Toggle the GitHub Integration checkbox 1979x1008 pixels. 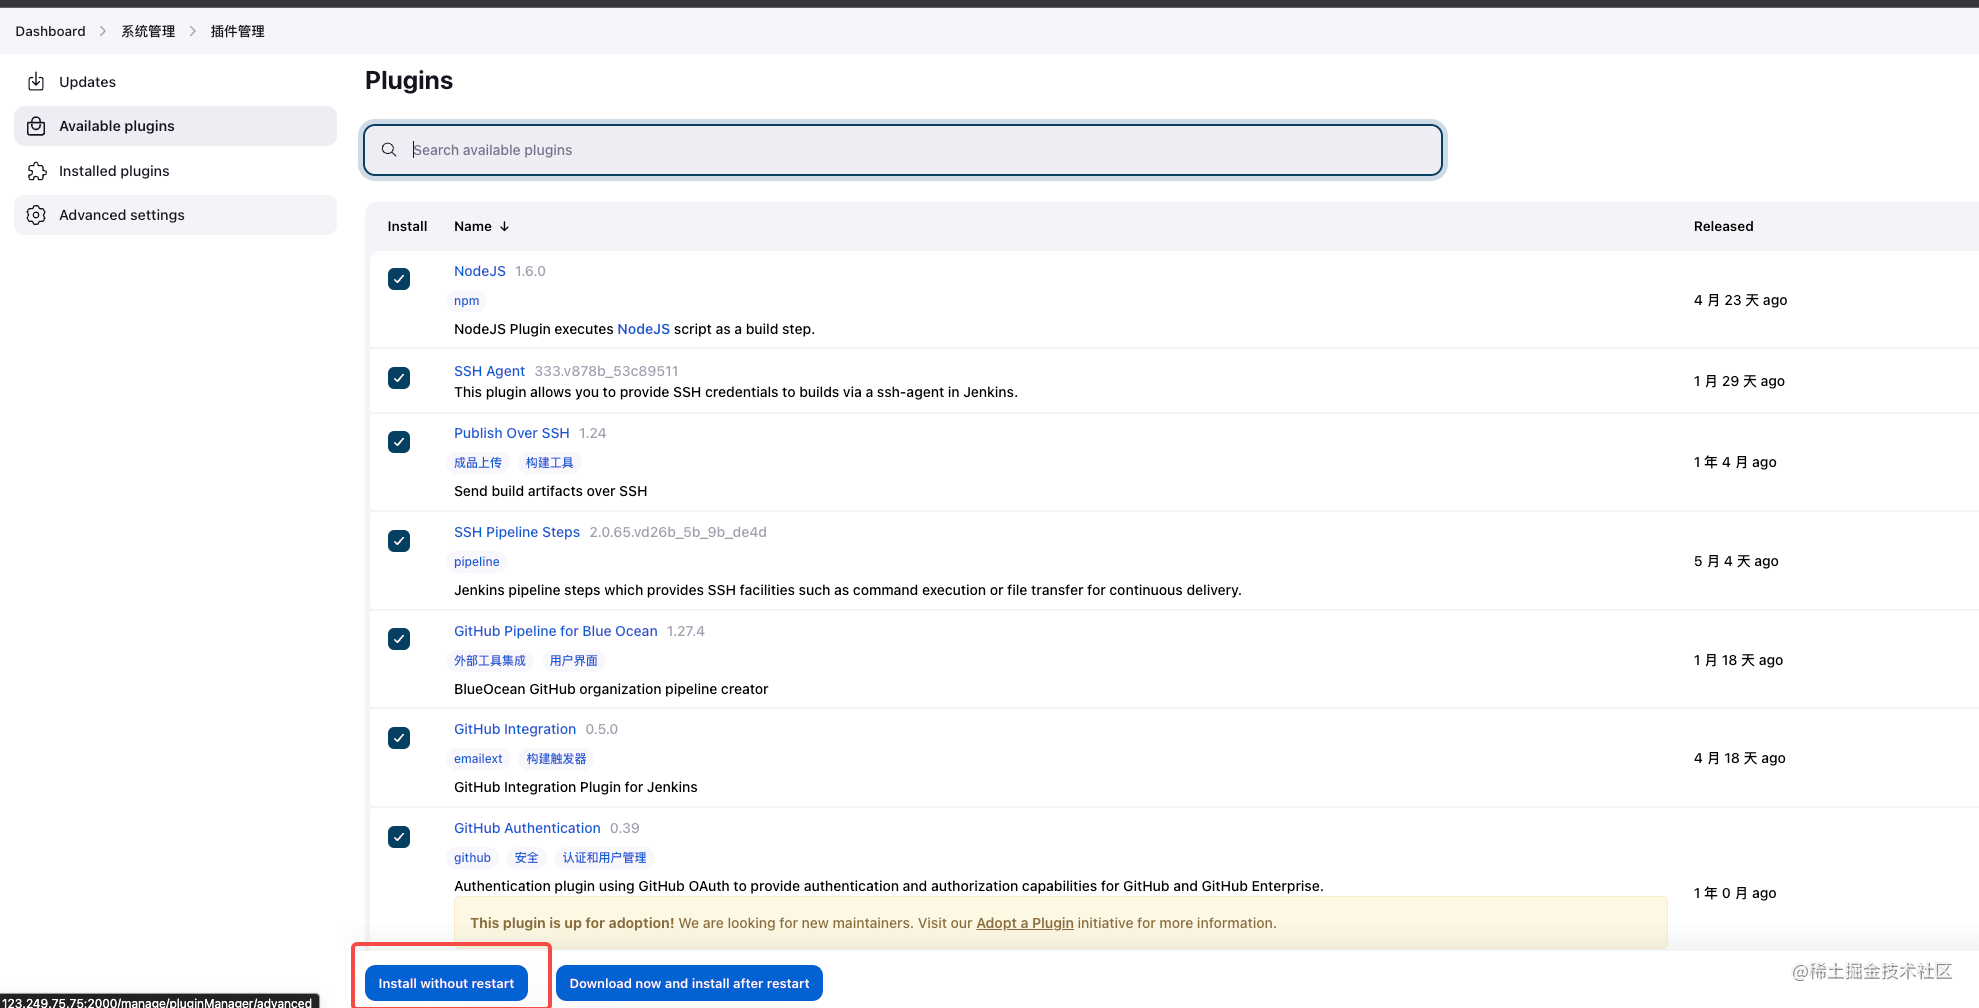point(399,738)
